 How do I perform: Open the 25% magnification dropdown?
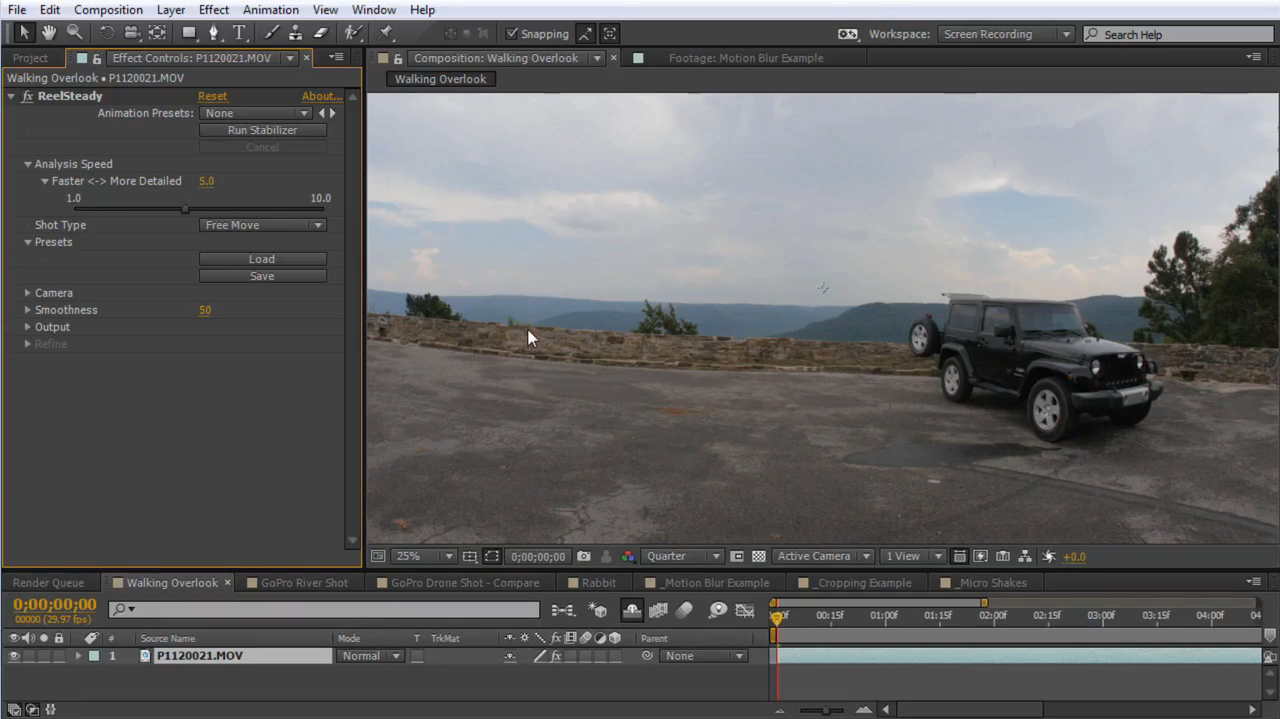click(x=424, y=556)
